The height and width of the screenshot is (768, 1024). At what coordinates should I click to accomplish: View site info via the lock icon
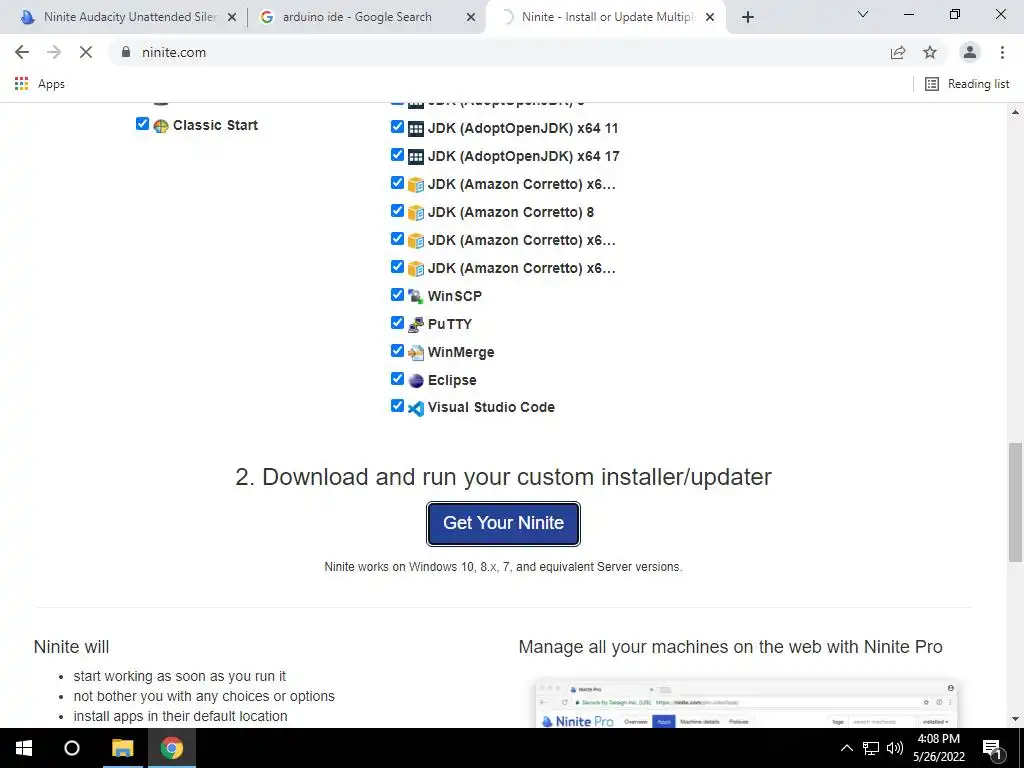126,52
